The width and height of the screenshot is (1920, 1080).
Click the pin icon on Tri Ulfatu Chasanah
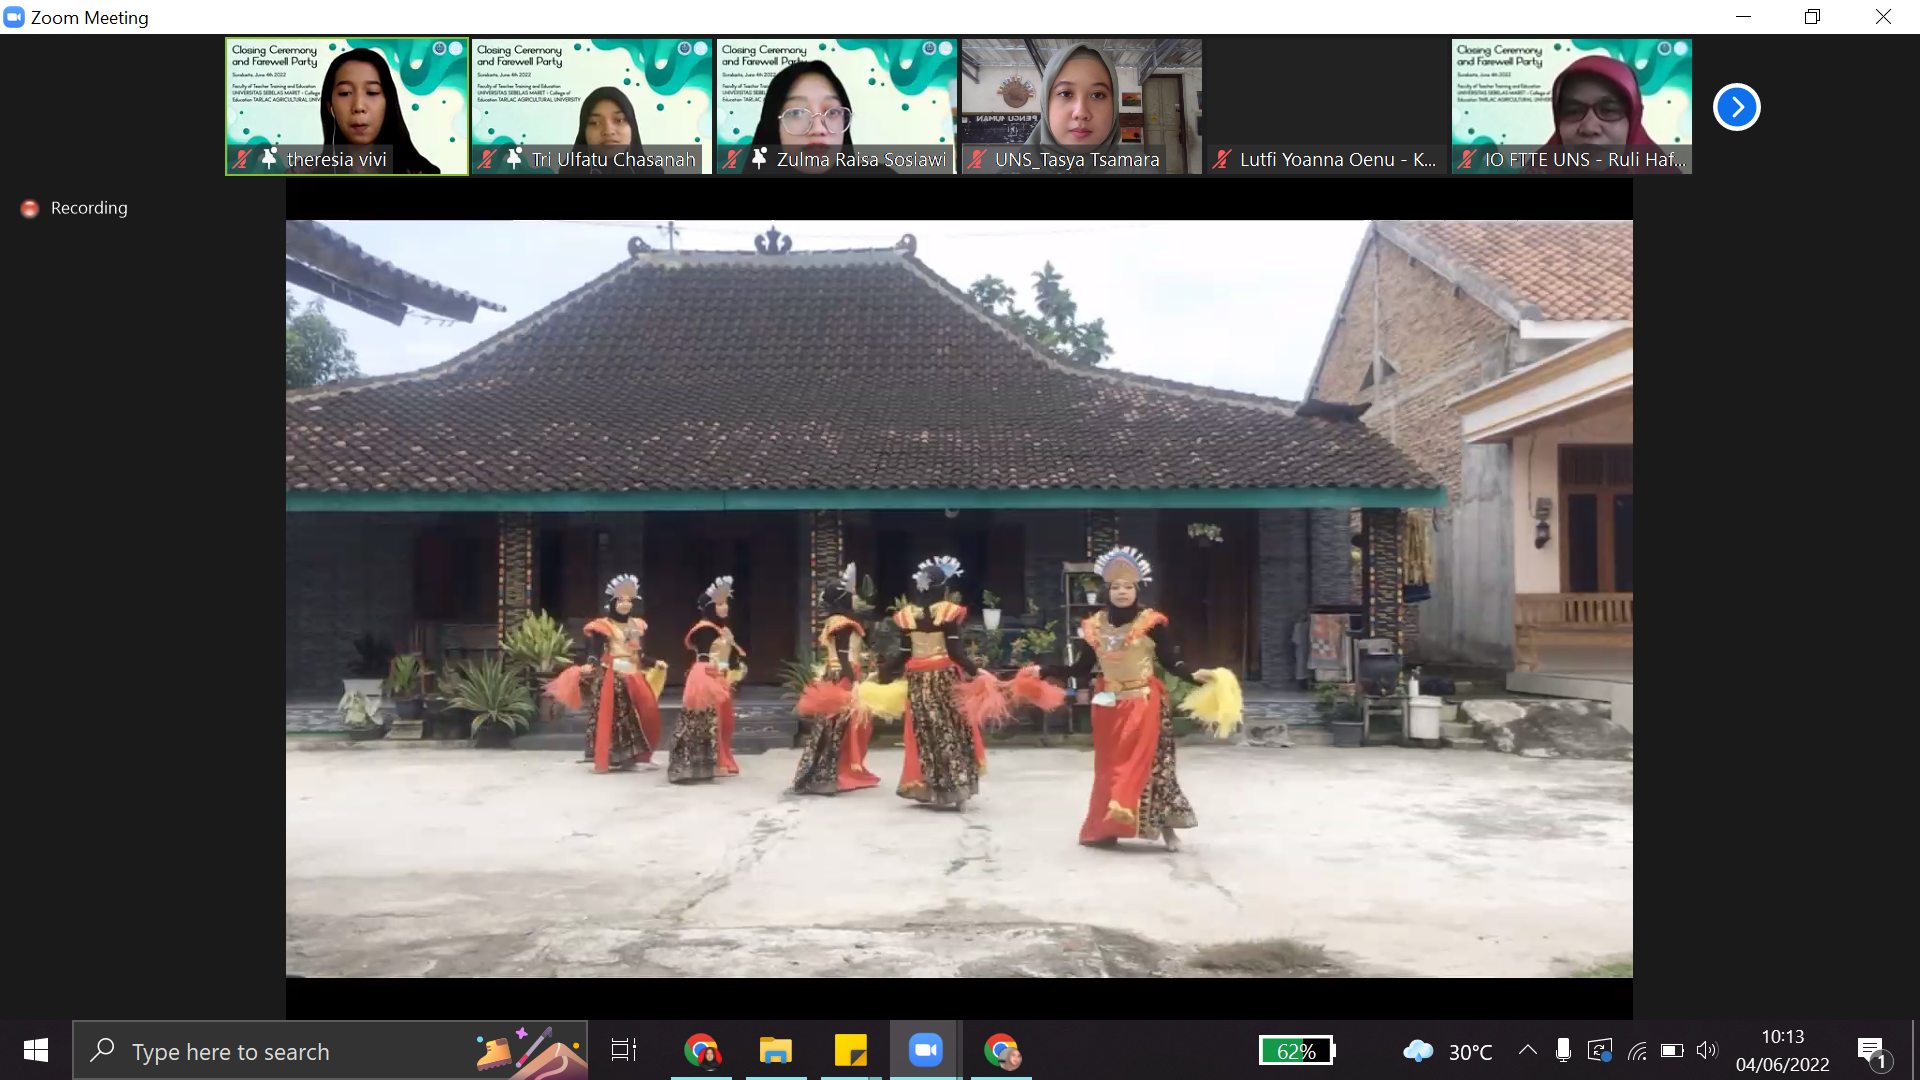pos(514,159)
